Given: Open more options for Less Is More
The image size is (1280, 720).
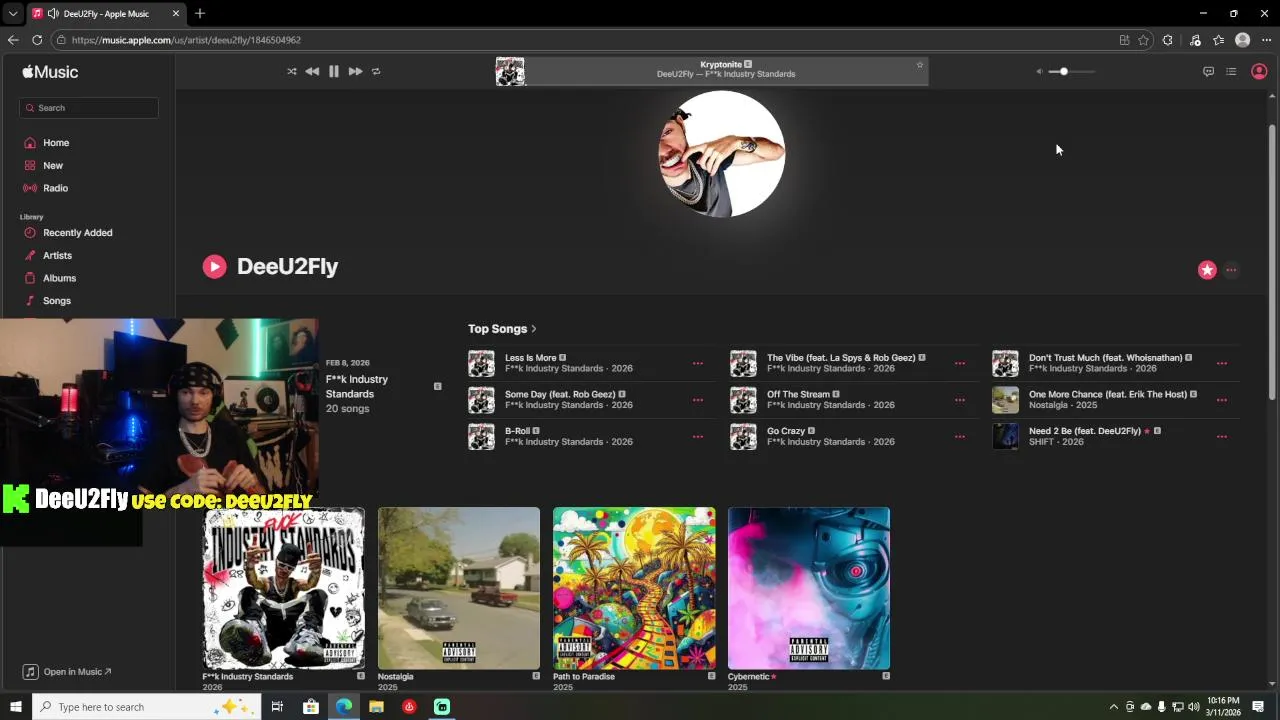Looking at the screenshot, I should [698, 363].
